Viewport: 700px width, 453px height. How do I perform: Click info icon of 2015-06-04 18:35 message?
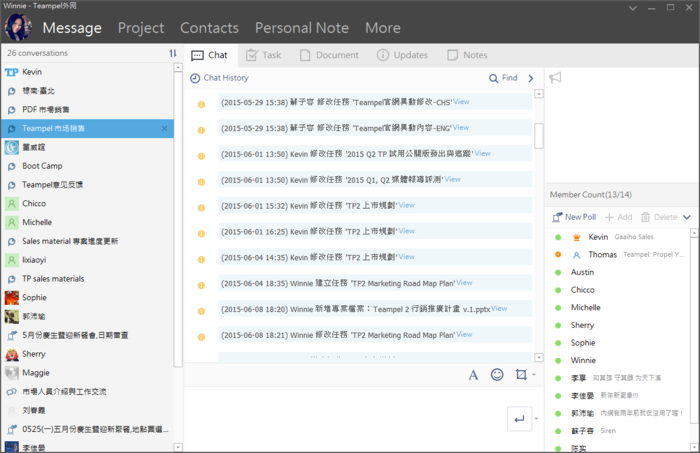click(x=201, y=285)
